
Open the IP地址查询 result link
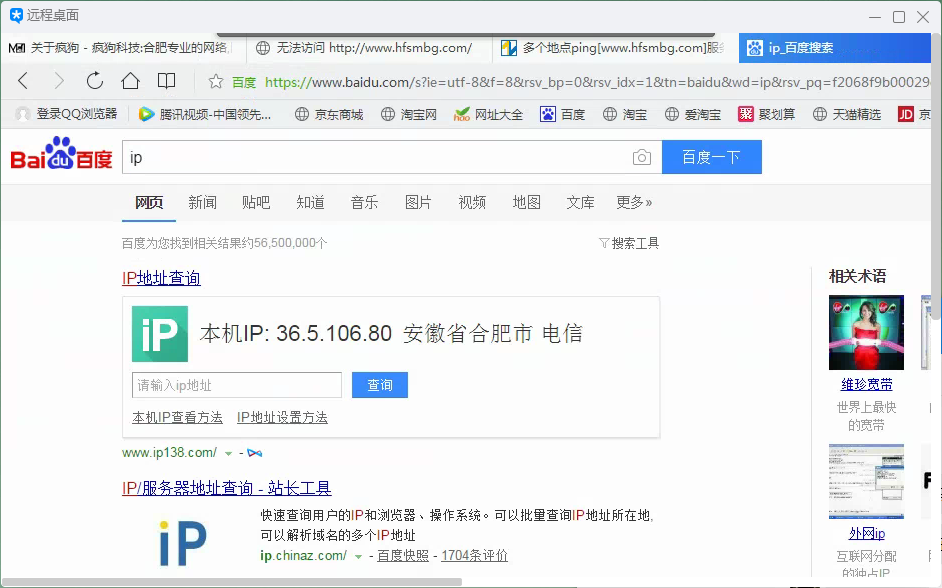point(161,278)
